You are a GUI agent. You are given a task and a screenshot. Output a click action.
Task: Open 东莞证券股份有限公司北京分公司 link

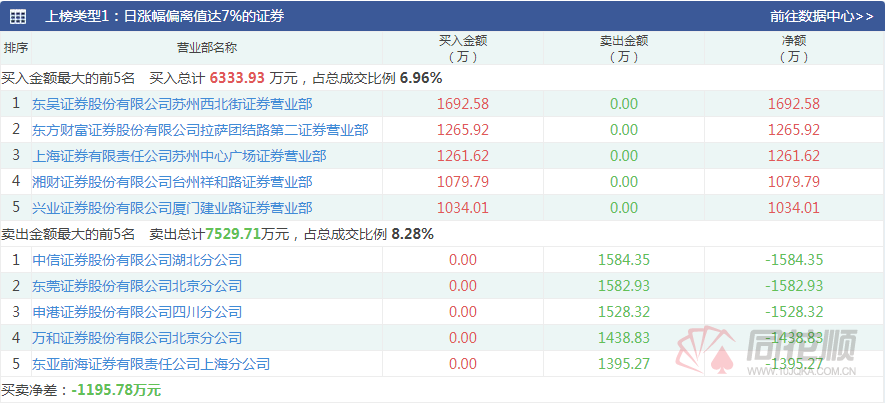(137, 286)
